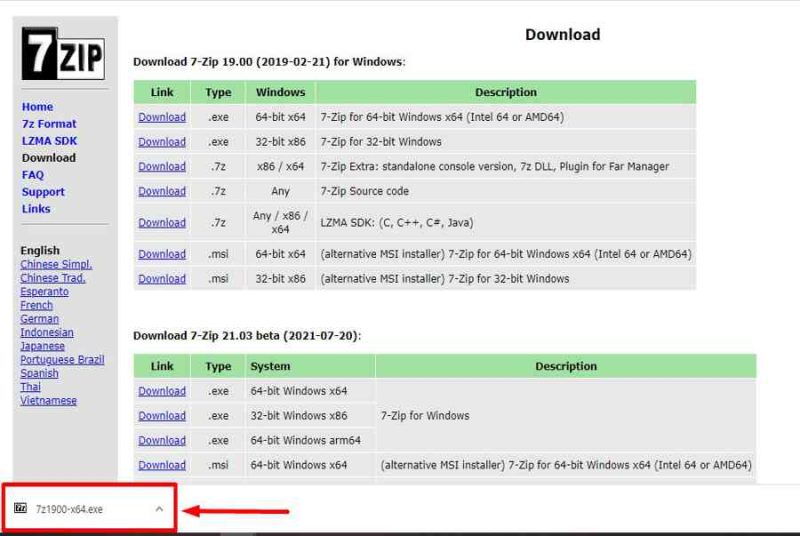Download 19.00 .exe for 64-bit x64
The width and height of the screenshot is (800, 536).
pyautogui.click(x=162, y=117)
